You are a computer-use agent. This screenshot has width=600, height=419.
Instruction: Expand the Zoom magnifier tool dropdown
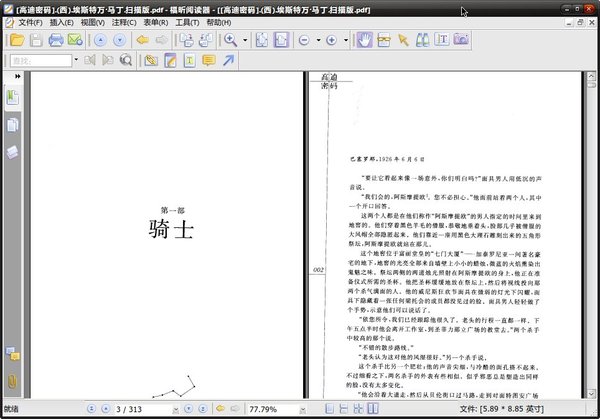tap(245, 40)
